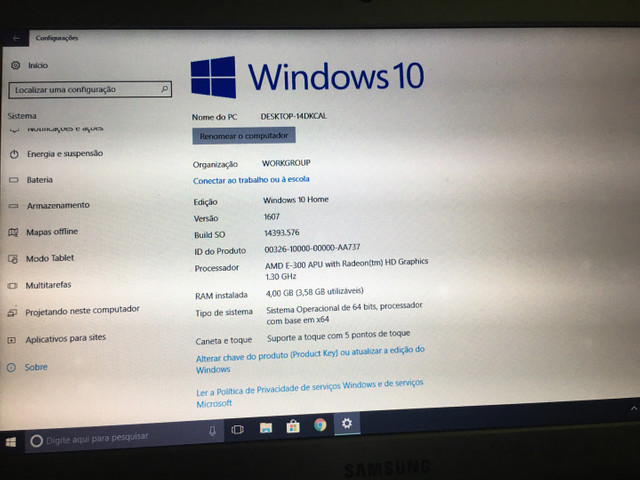640x480 pixels.
Task: Click the Início label
Action: click(38, 65)
